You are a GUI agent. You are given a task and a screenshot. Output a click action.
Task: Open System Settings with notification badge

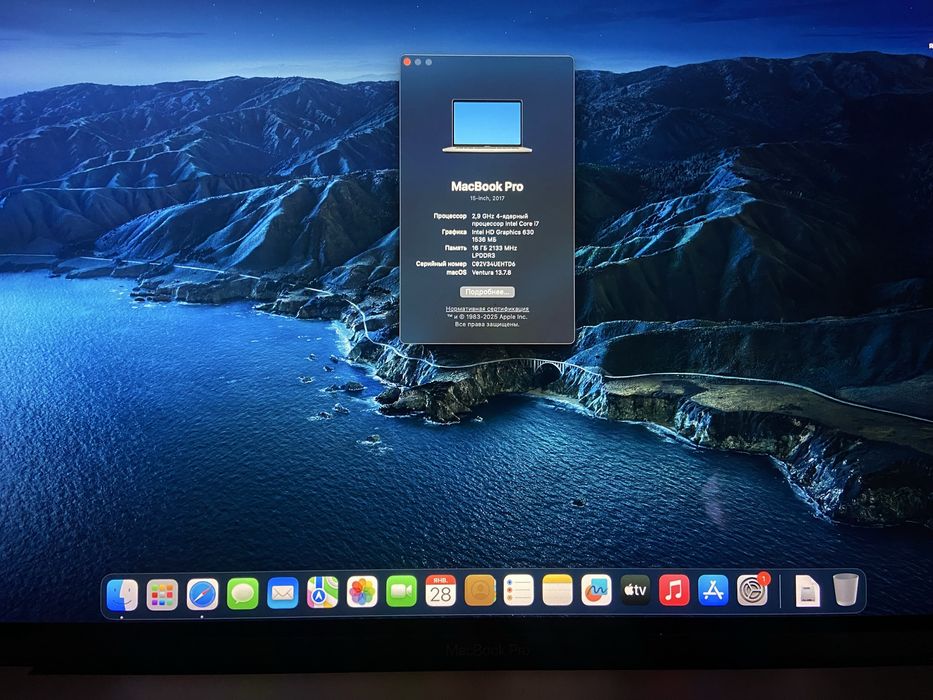753,590
